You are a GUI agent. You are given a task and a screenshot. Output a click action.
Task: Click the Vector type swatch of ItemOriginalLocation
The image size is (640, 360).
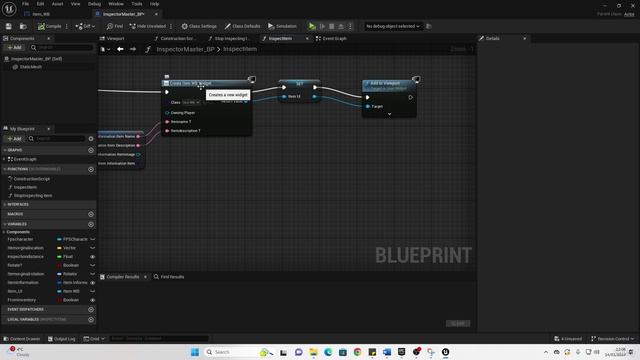59,248
